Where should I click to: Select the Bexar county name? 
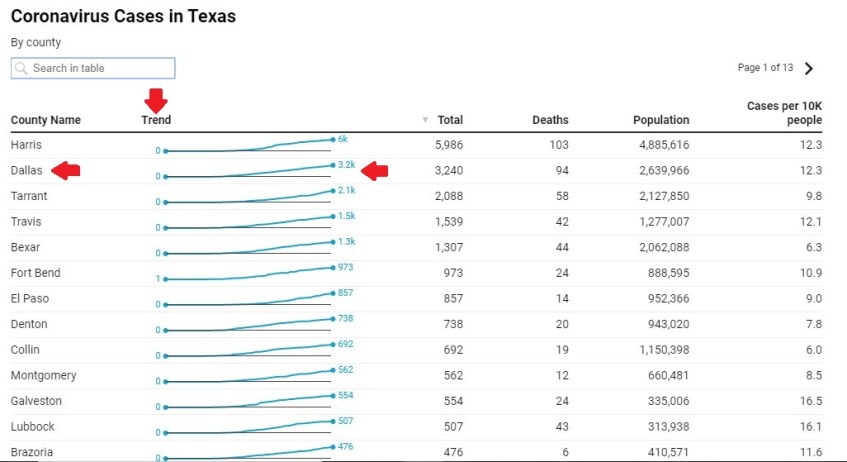coord(26,247)
